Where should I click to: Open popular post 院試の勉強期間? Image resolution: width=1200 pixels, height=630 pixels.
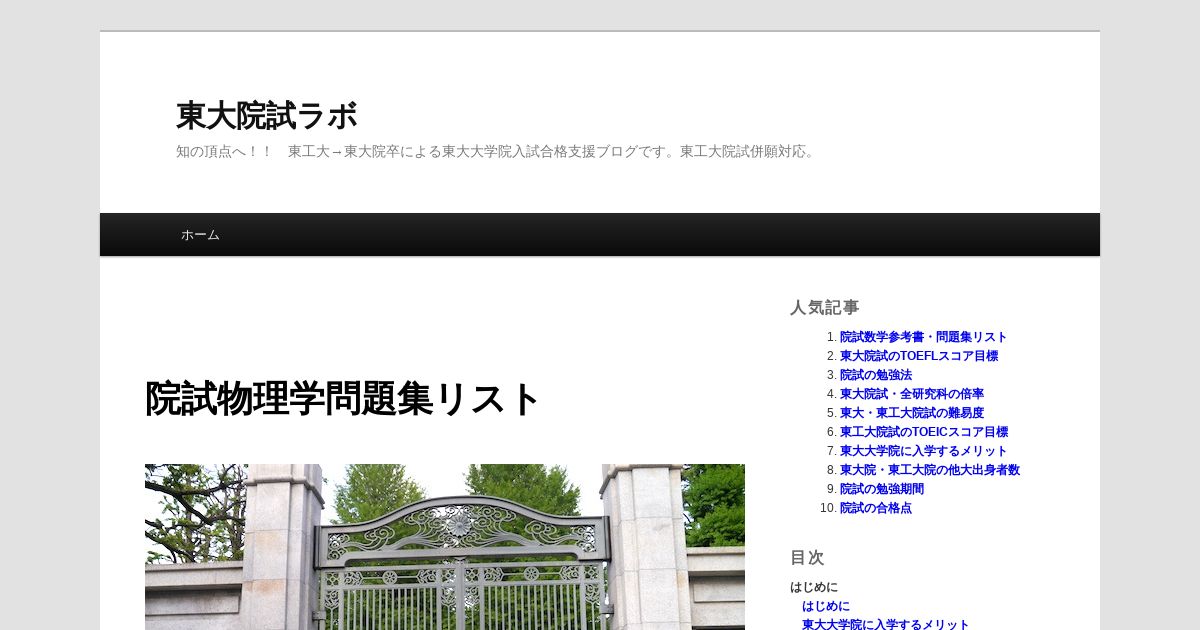[x=882, y=489]
